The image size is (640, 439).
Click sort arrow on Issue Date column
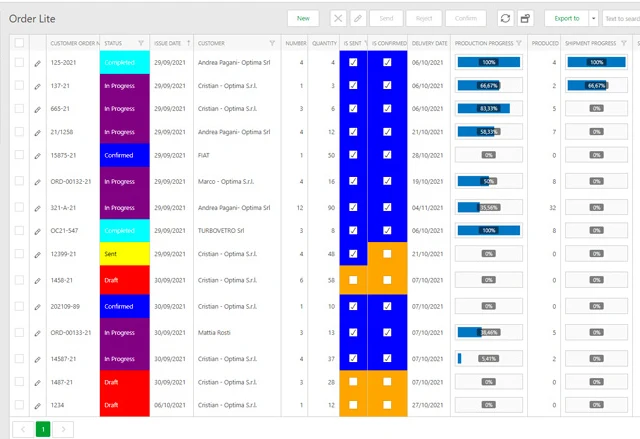click(188, 43)
